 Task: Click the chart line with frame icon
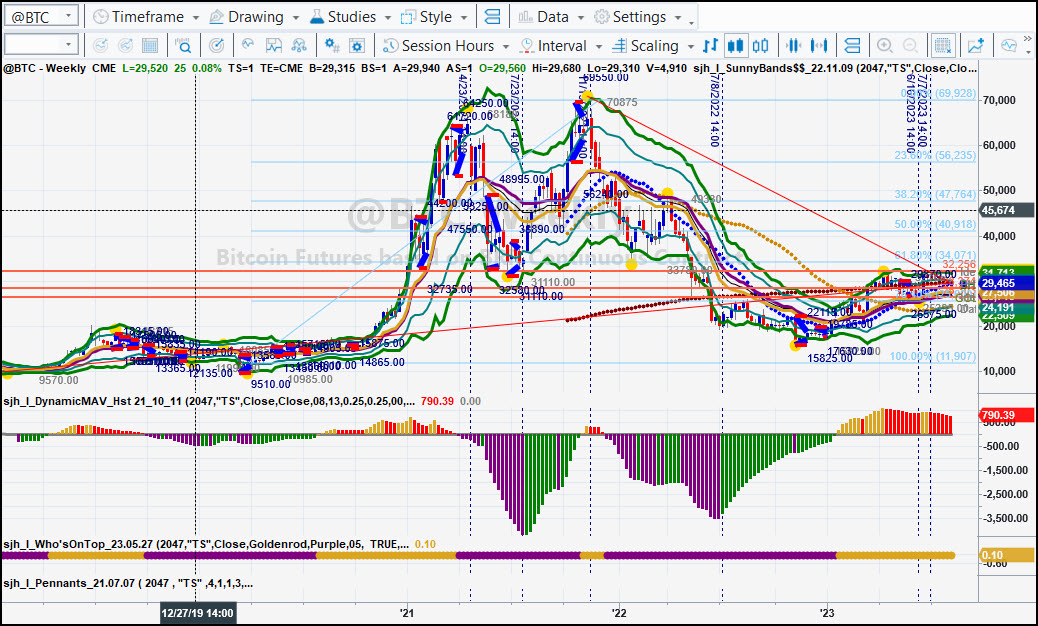pos(273,46)
